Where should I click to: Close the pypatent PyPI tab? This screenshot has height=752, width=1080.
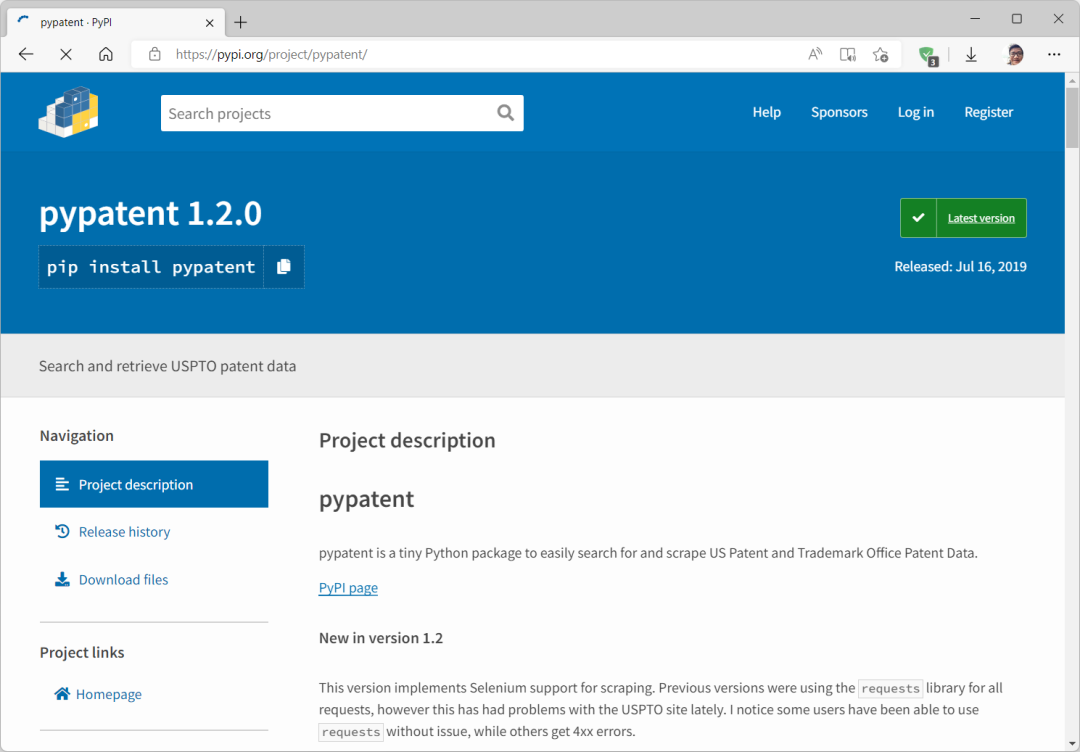[210, 22]
